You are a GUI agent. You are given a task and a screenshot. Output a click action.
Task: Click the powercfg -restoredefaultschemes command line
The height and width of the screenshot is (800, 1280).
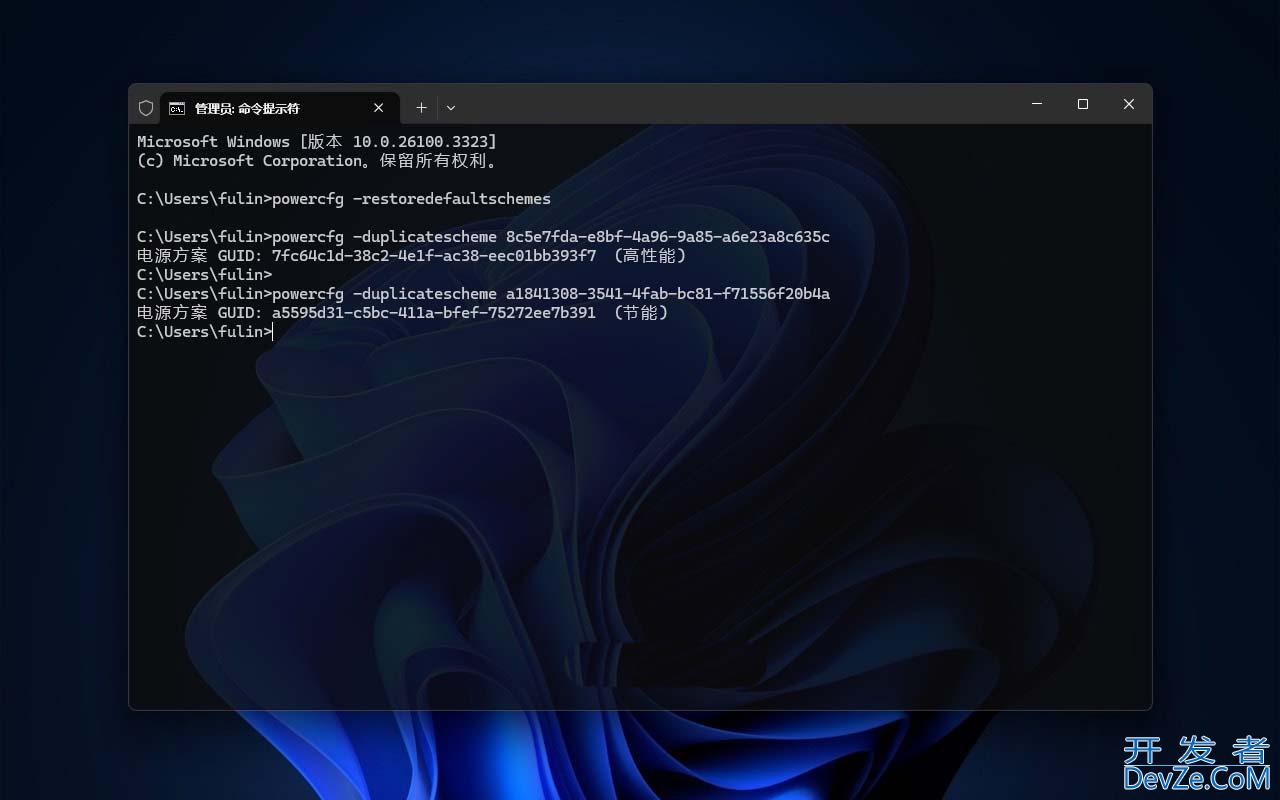pos(344,199)
